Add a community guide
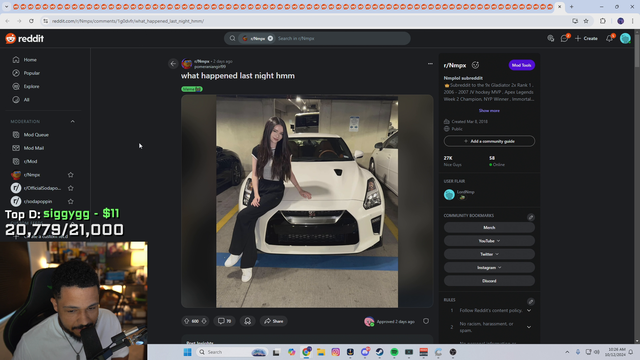Image resolution: width=640 pixels, height=360 pixels. [x=489, y=141]
